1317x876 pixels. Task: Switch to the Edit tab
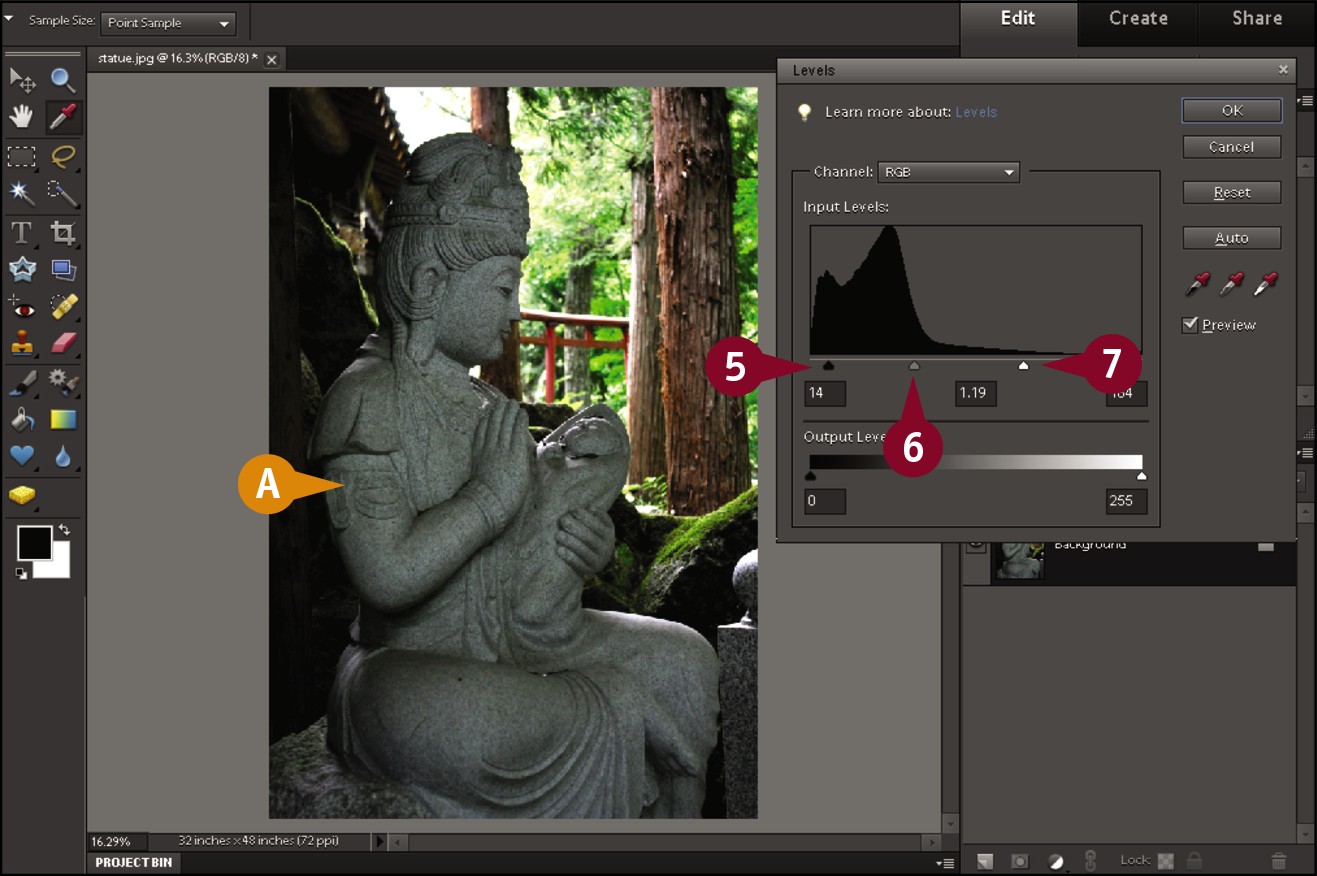[1018, 18]
